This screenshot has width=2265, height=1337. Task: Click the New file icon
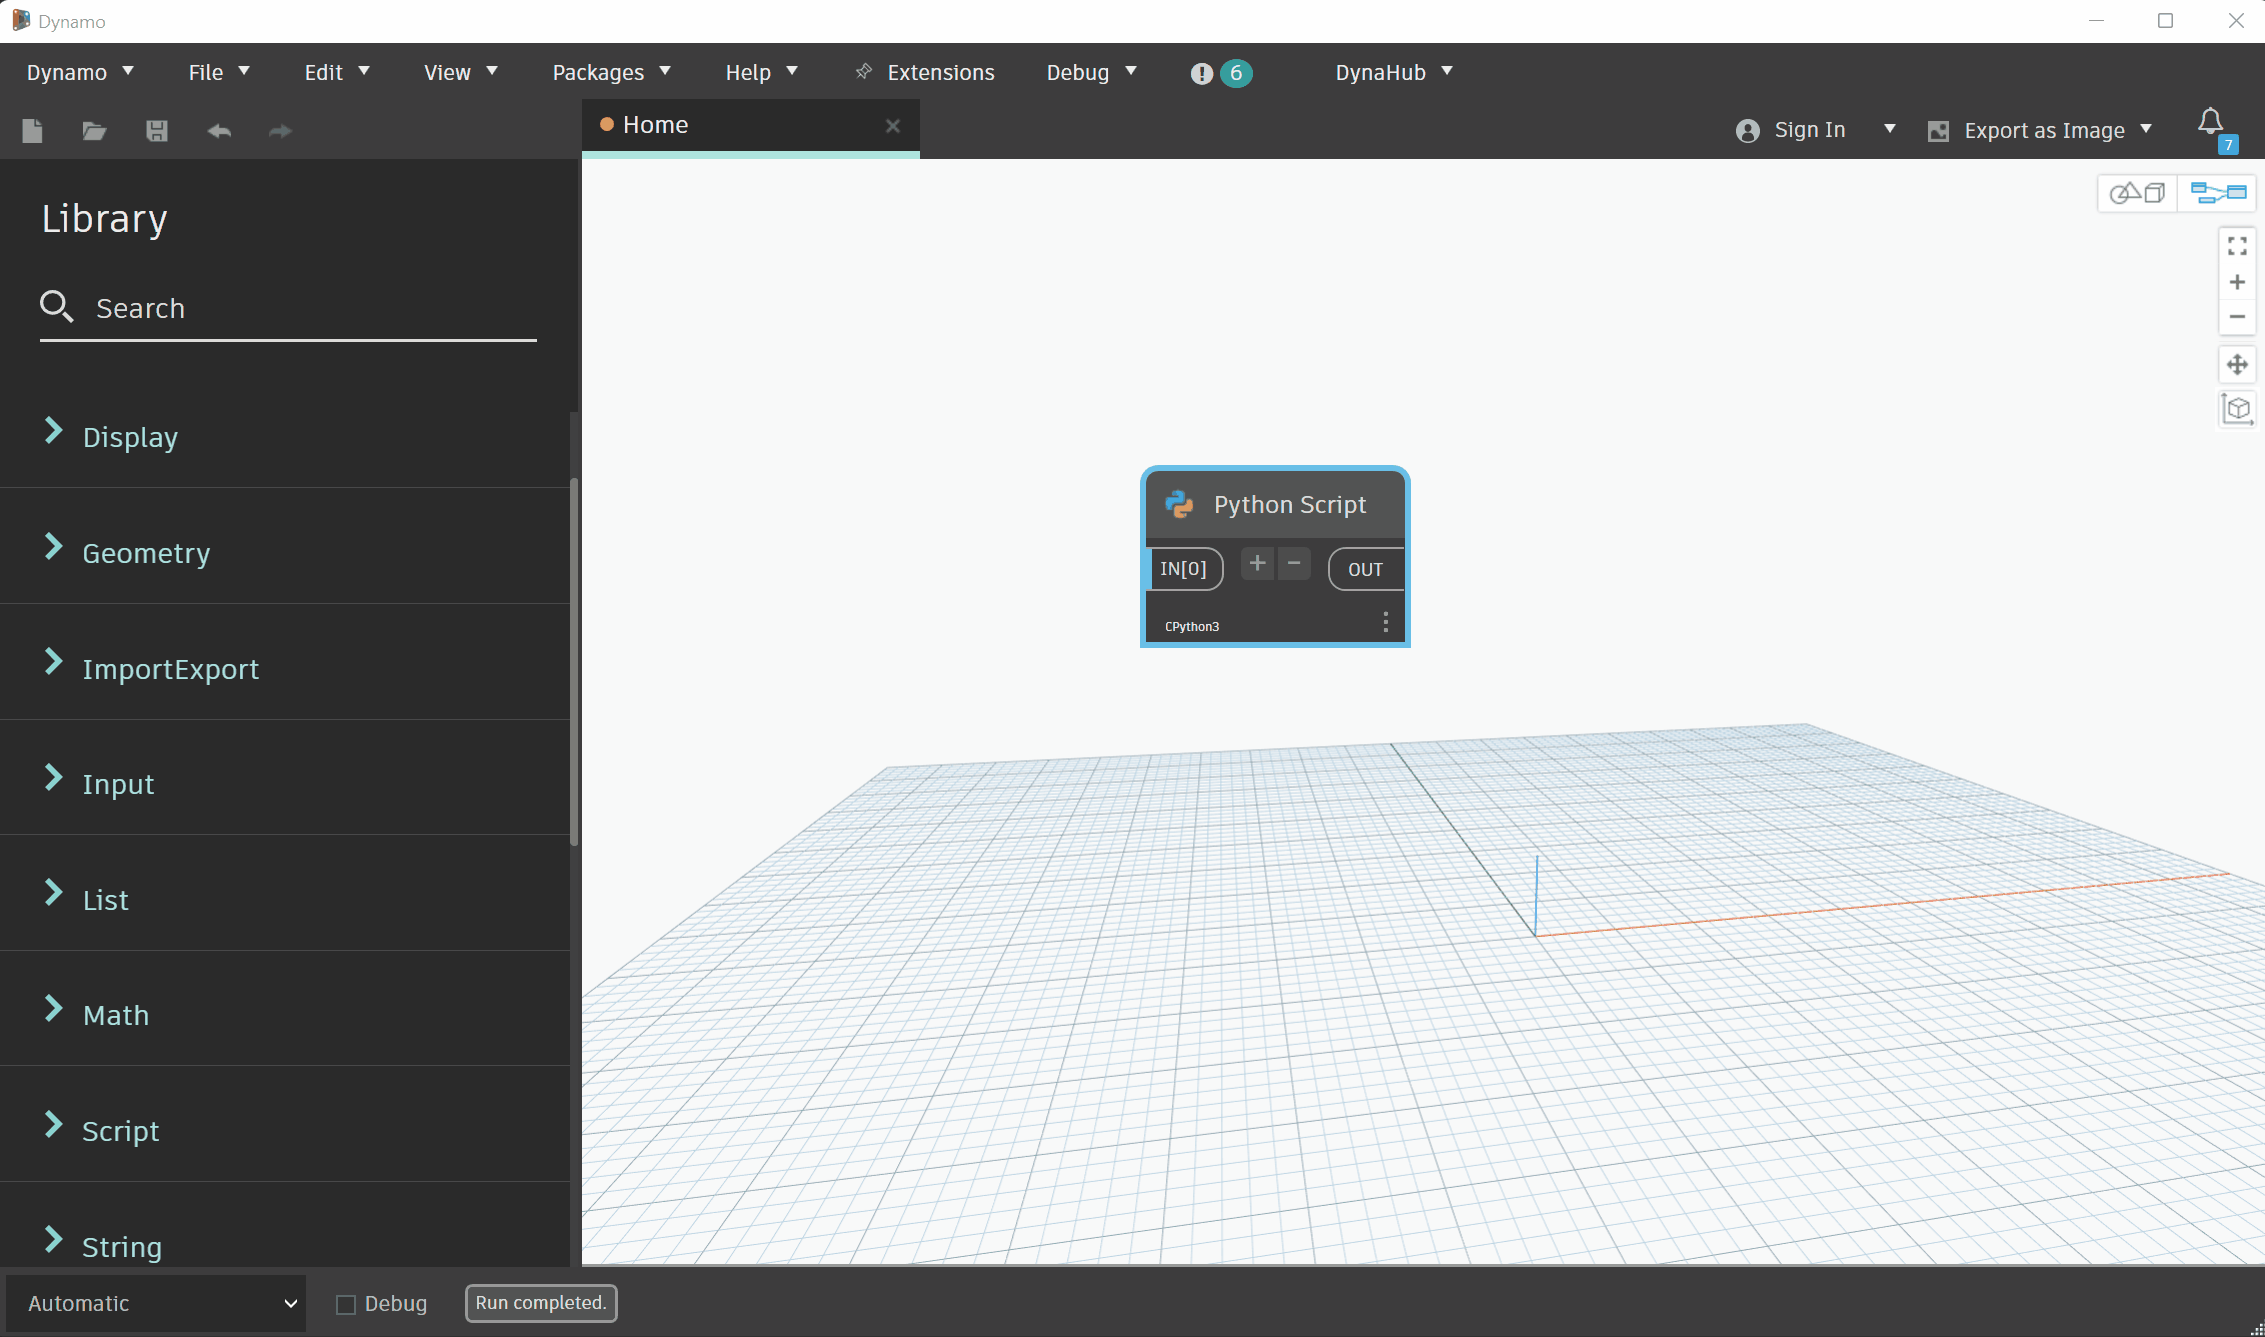tap(32, 131)
